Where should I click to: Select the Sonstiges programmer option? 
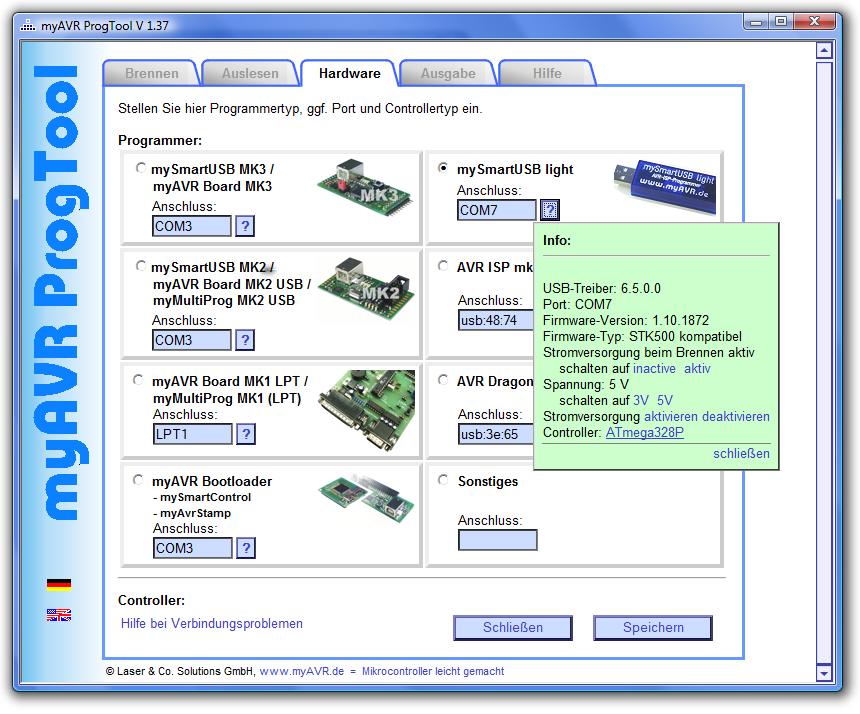pos(444,481)
